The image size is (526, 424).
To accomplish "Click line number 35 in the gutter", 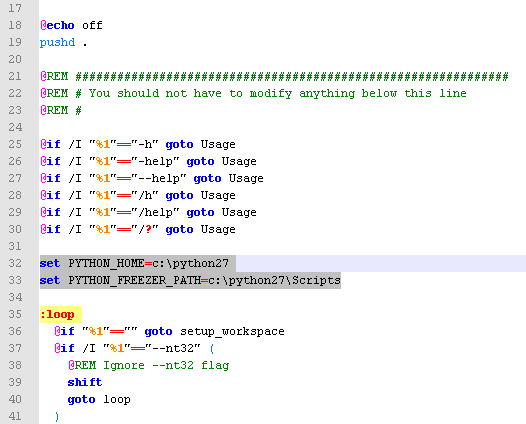I will point(15,314).
